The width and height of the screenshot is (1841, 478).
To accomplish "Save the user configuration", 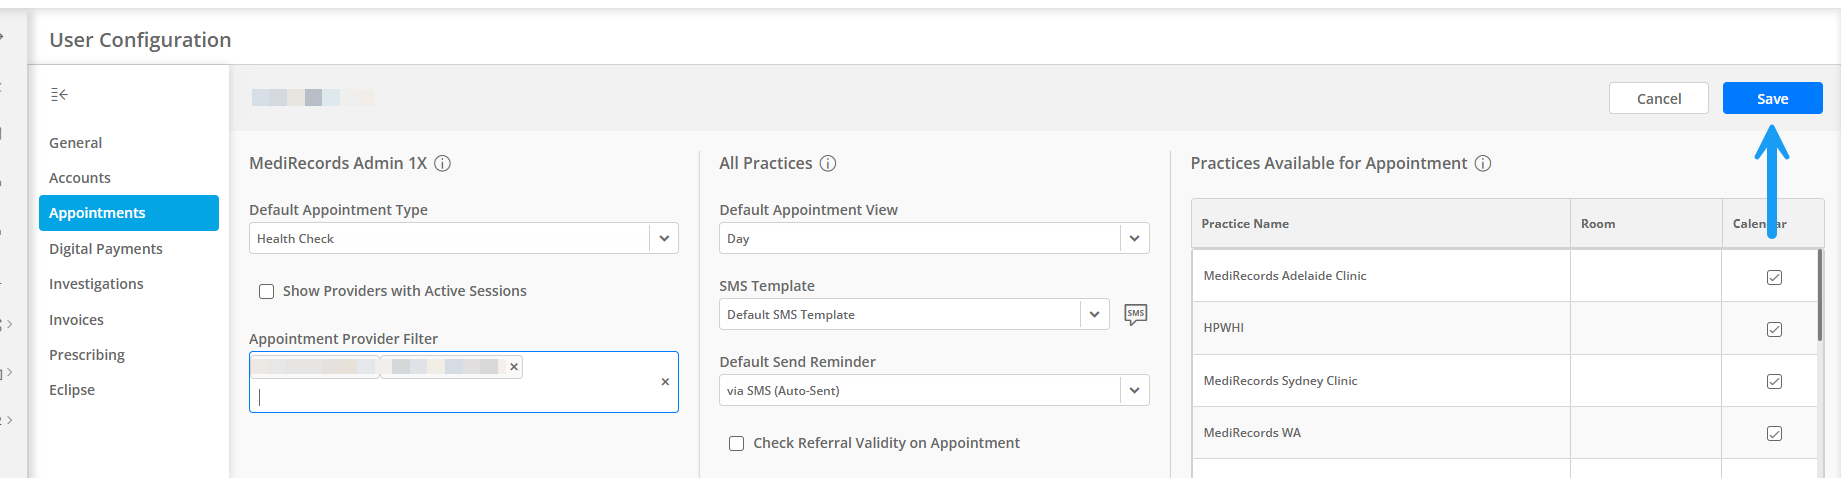I will pos(1772,98).
